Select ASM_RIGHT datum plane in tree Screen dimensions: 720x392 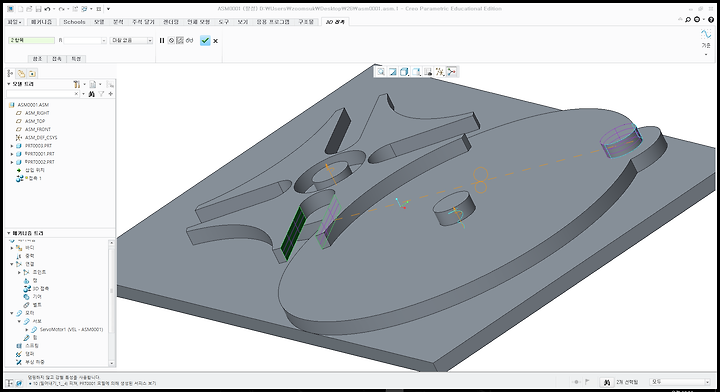coord(37,113)
